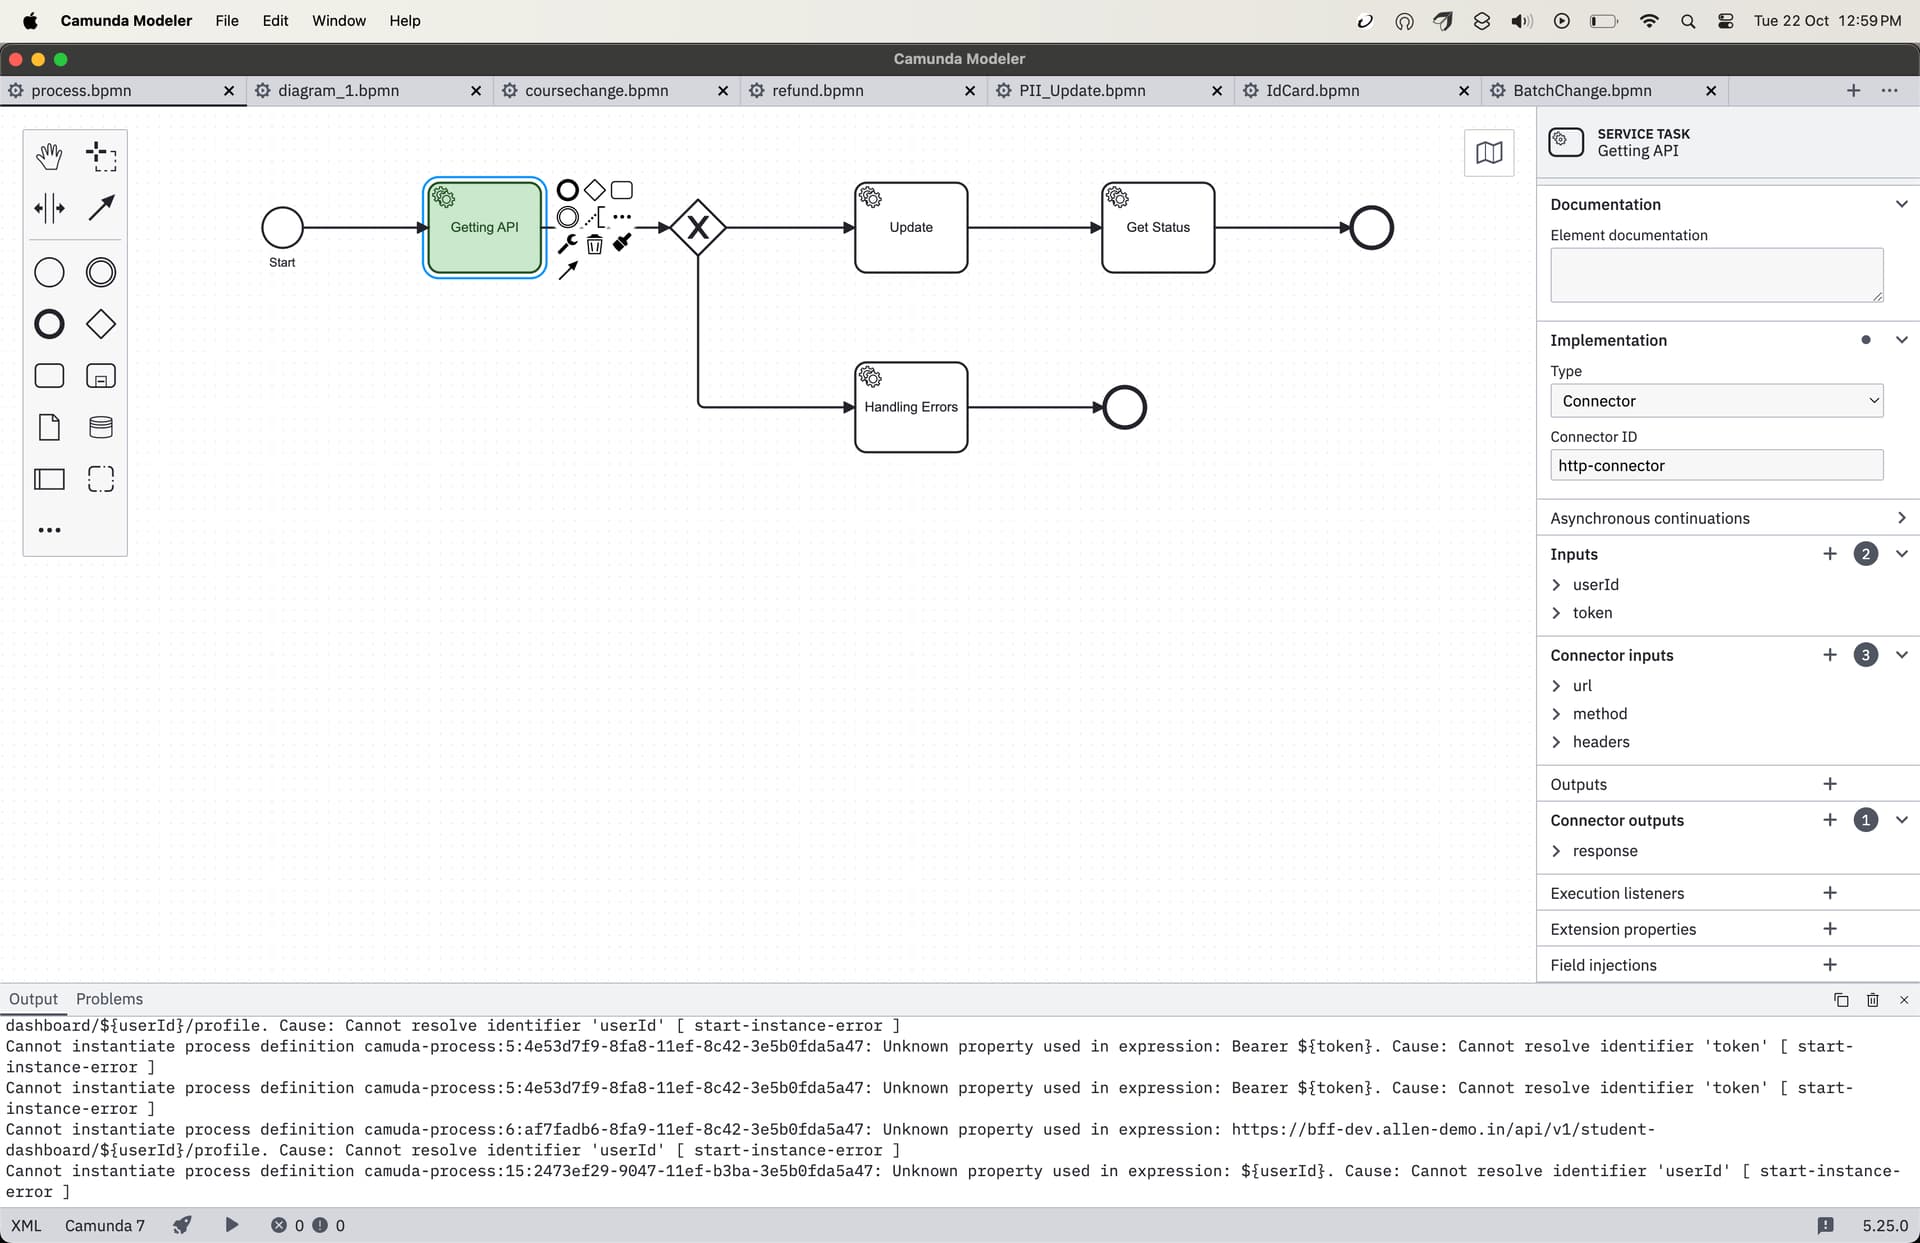The image size is (1920, 1243).
Task: Open the Type Connector dropdown
Action: [1716, 401]
